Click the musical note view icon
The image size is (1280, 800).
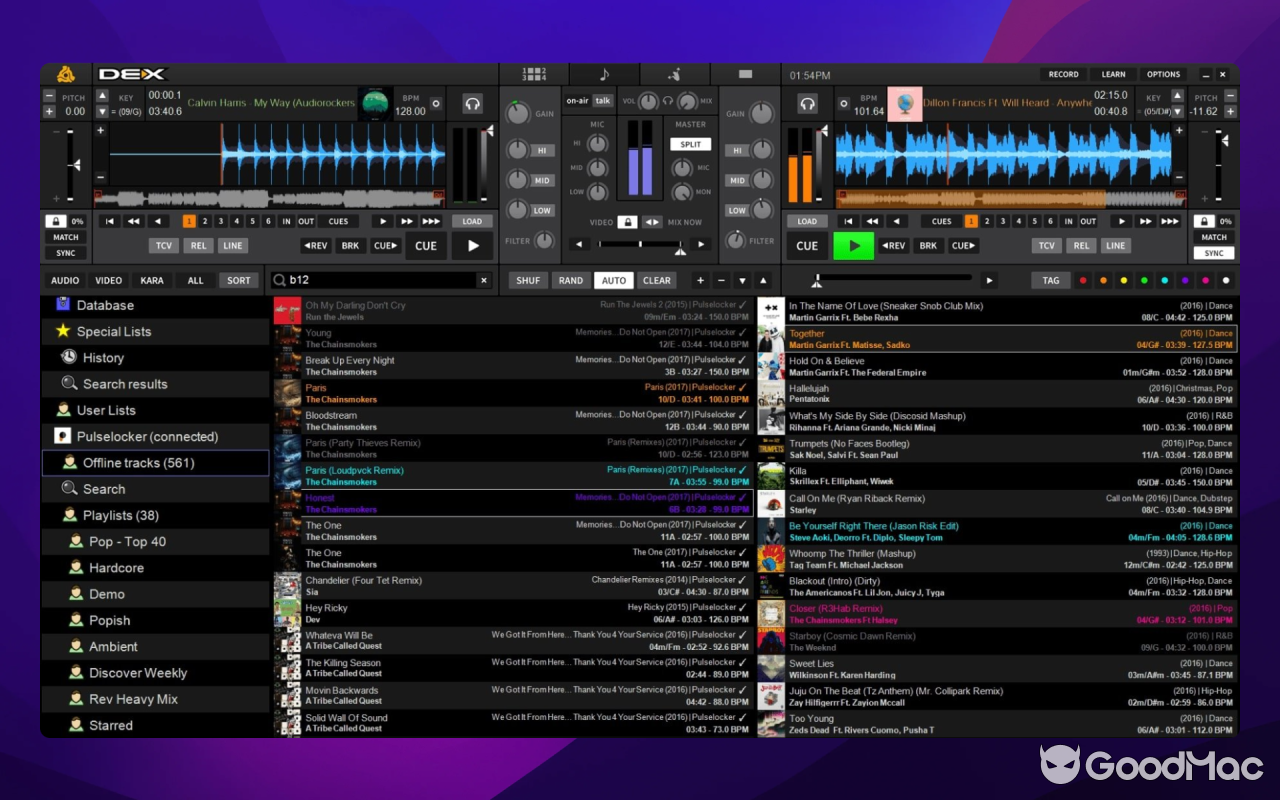(603, 74)
